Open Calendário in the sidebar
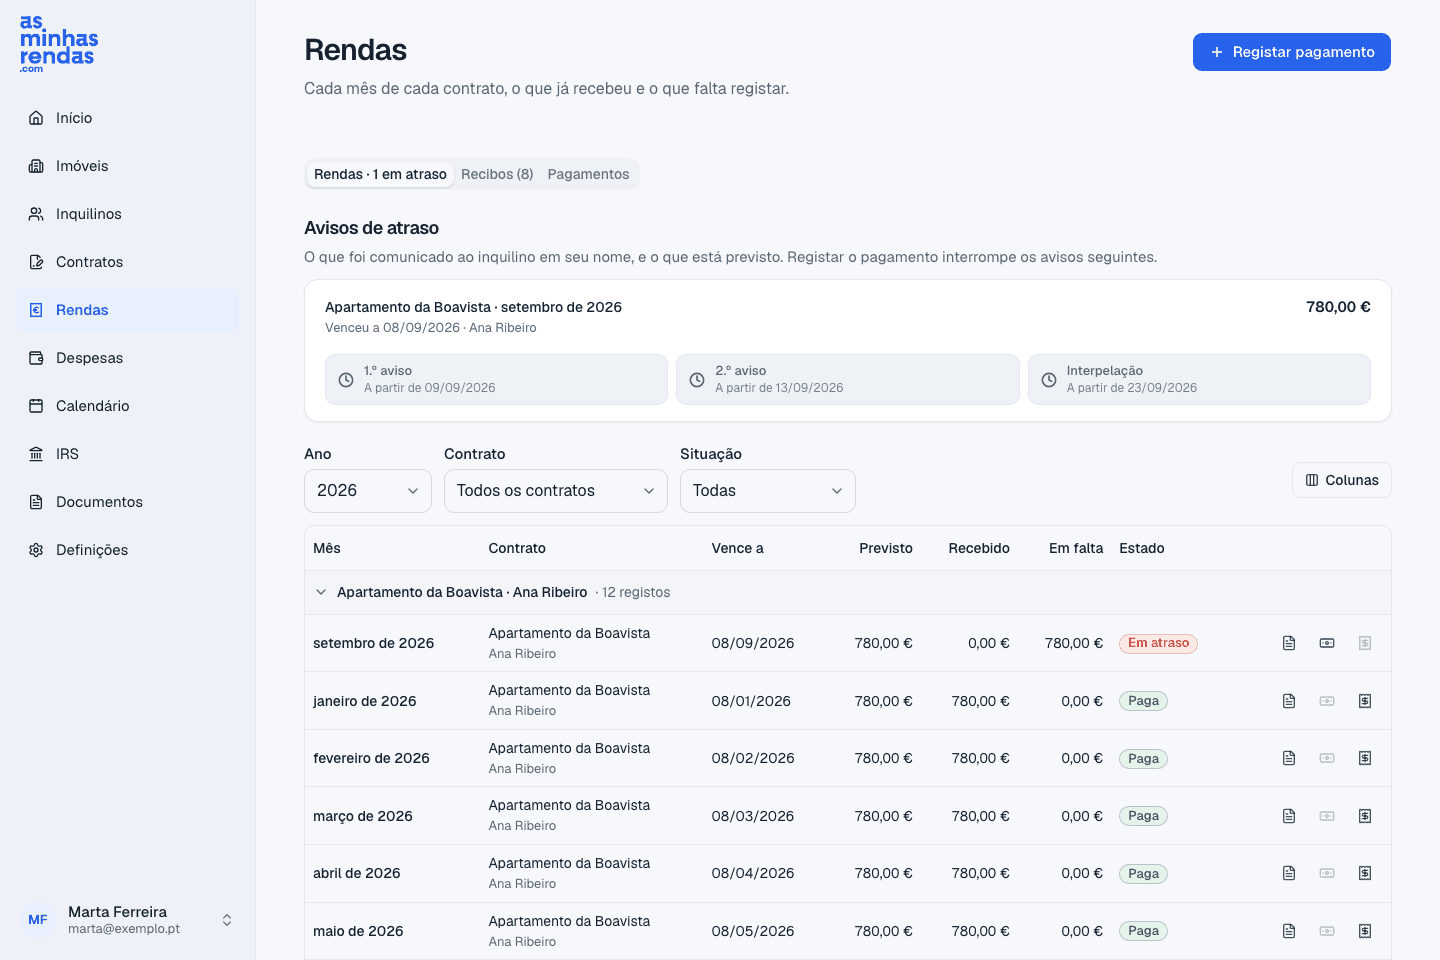 pos(128,406)
